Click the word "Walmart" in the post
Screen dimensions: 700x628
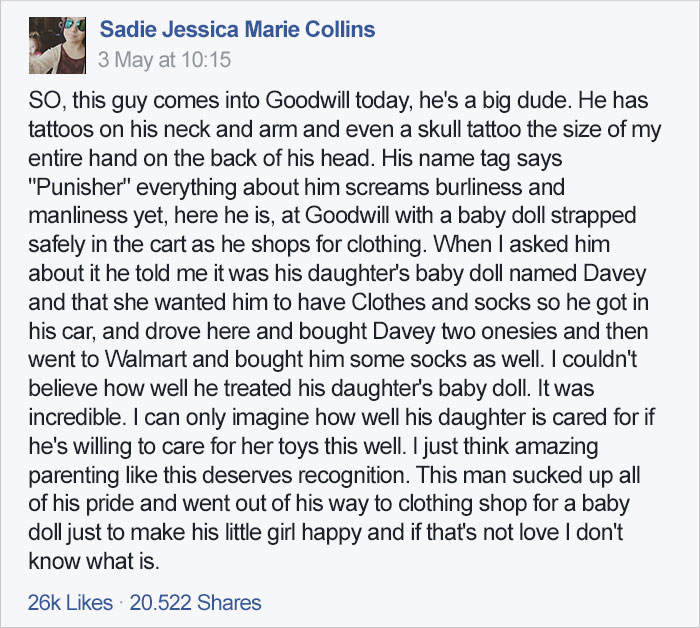click(x=146, y=359)
